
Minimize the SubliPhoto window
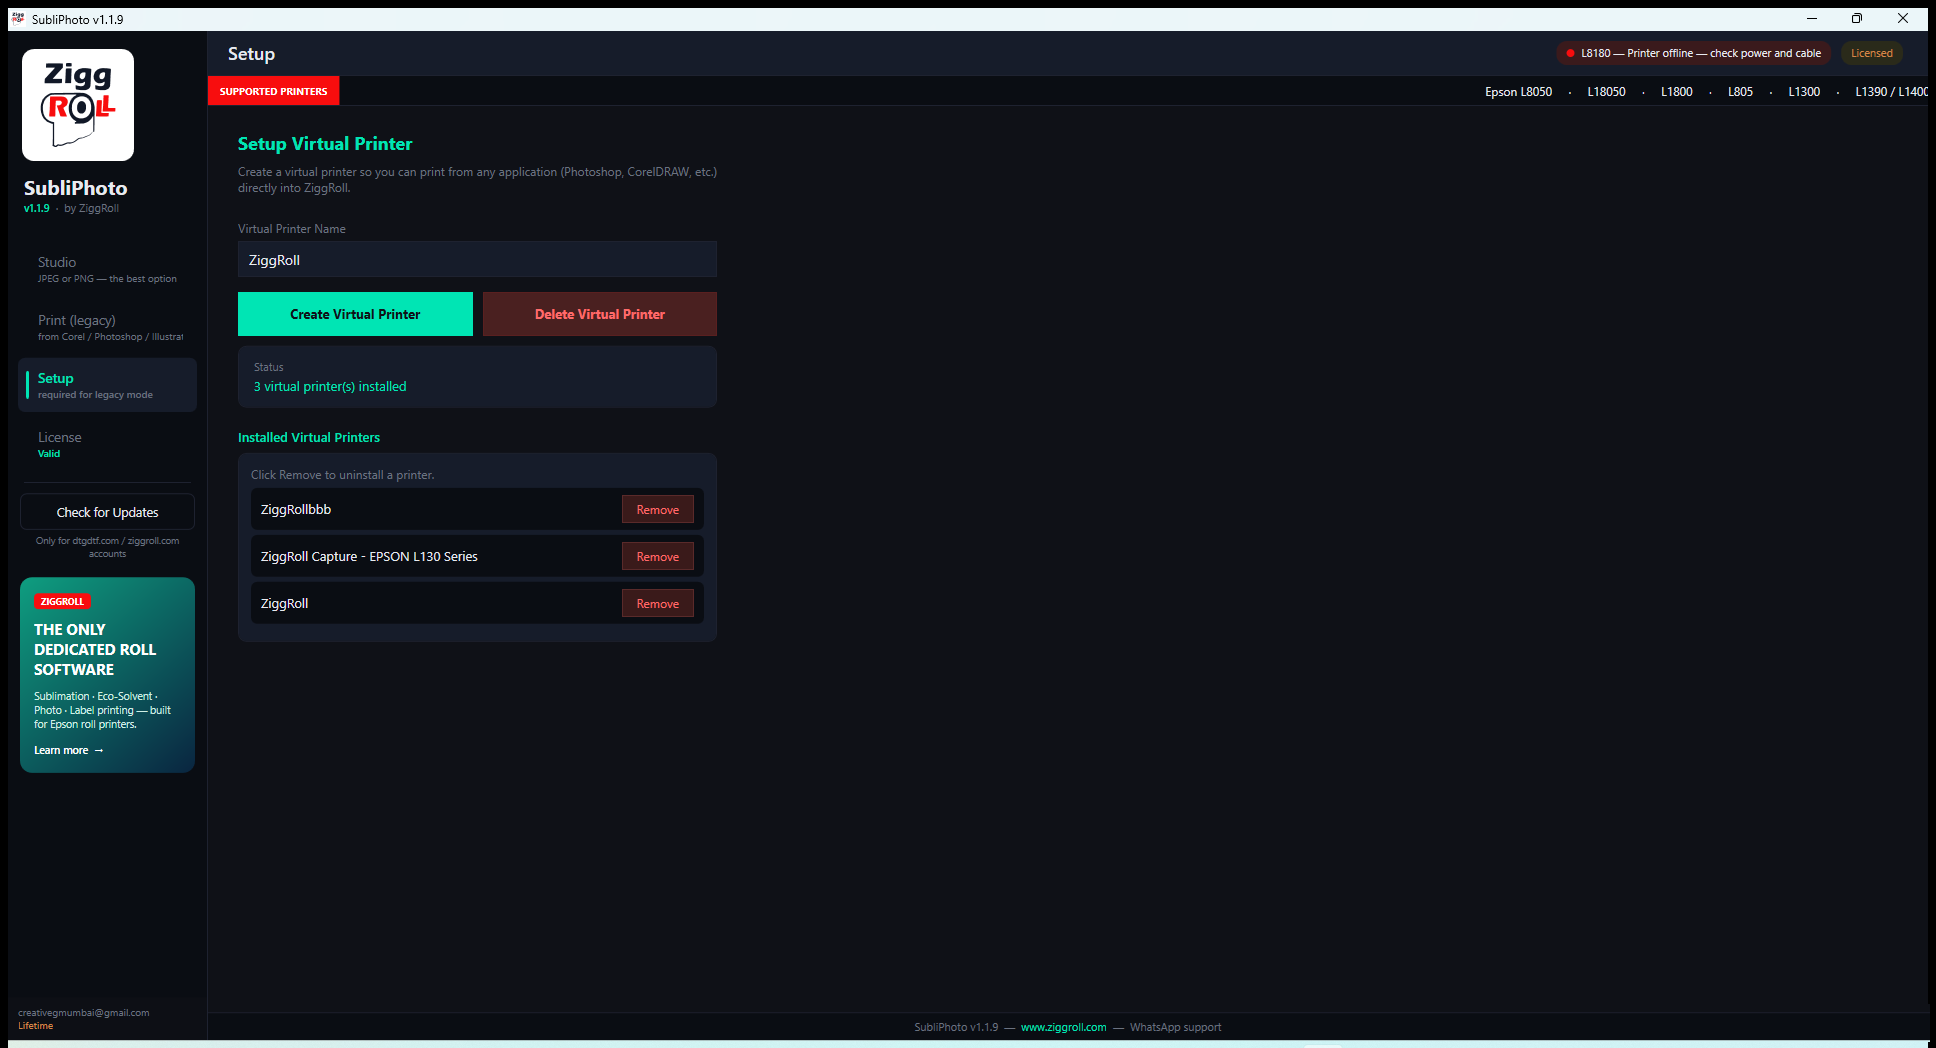click(x=1812, y=19)
